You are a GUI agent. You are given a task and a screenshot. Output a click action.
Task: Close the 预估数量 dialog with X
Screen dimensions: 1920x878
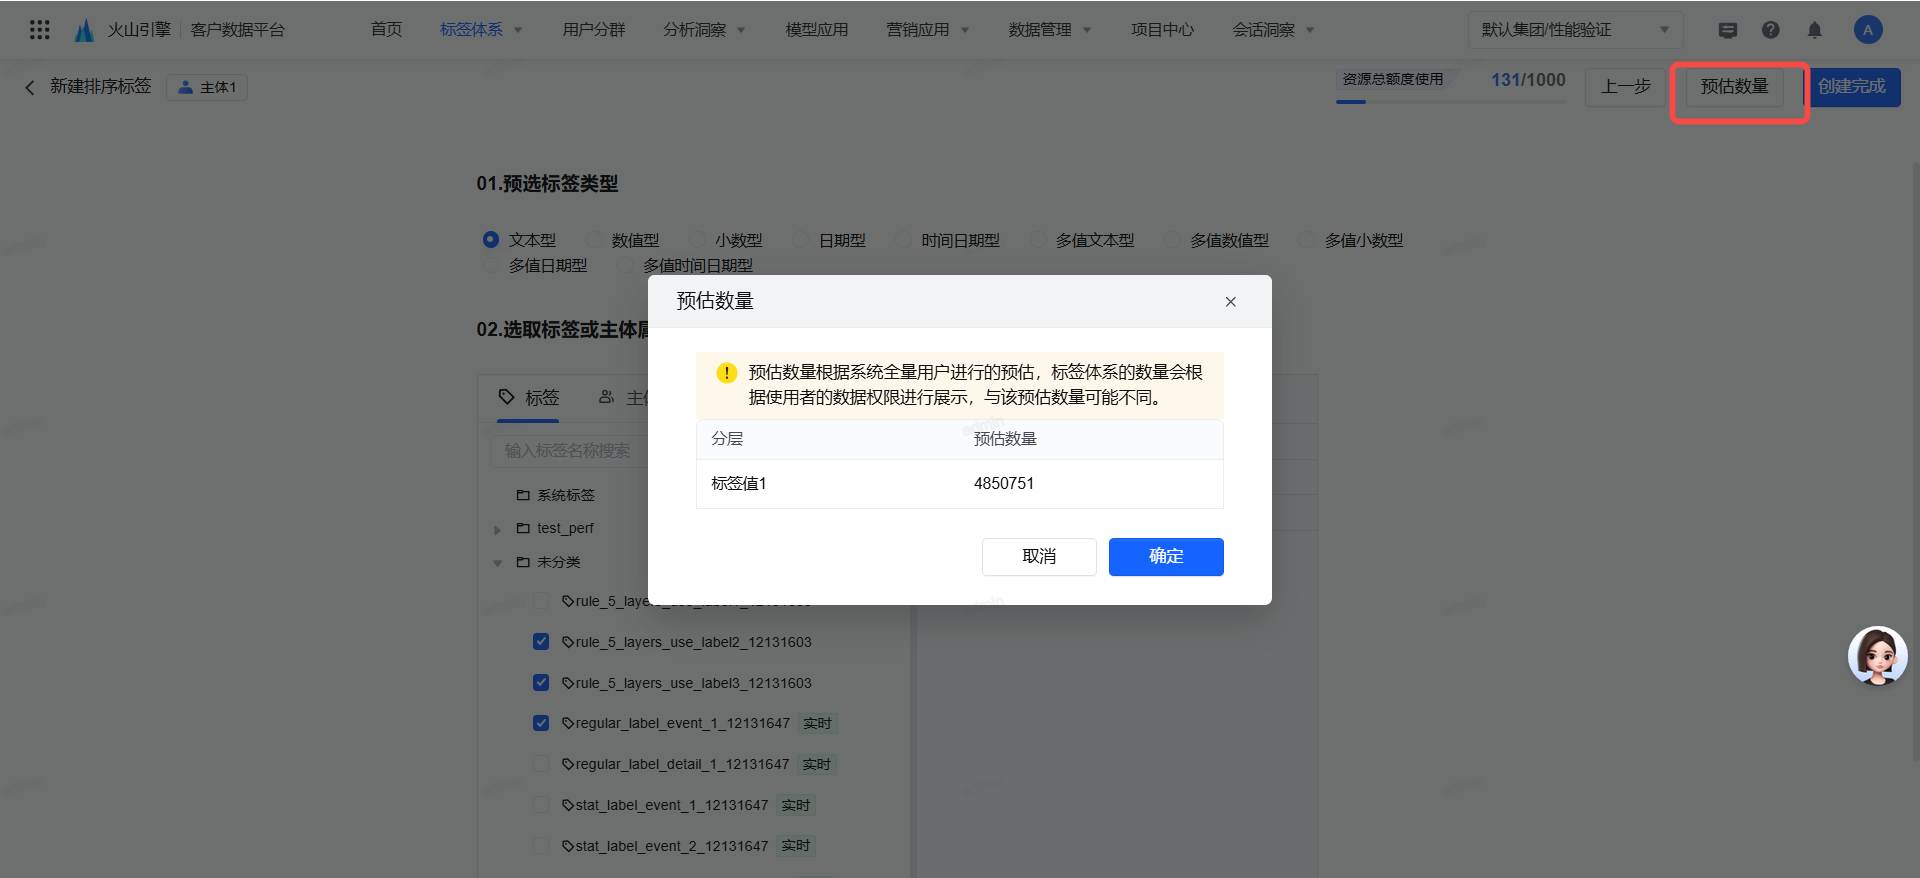pyautogui.click(x=1230, y=302)
